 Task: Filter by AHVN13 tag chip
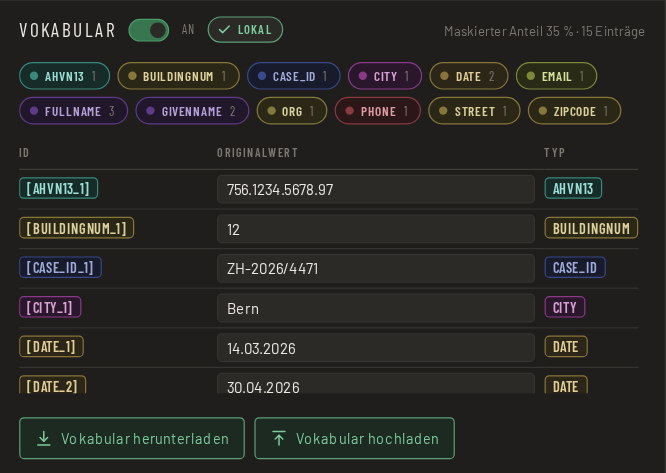[x=65, y=76]
